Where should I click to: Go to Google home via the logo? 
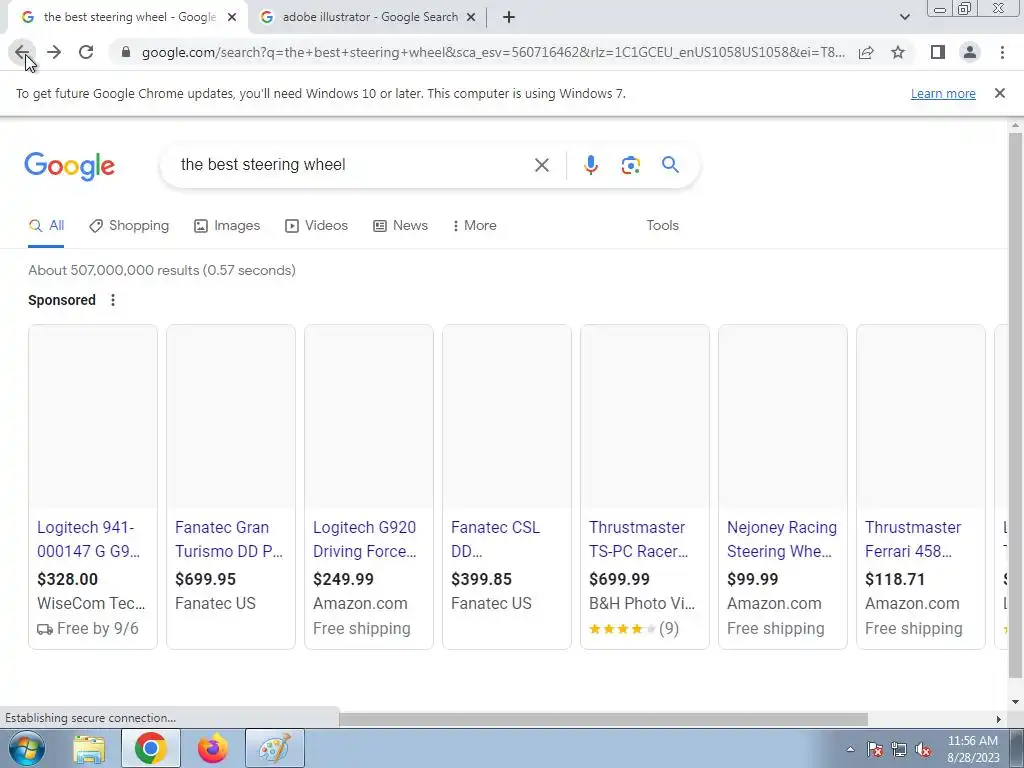click(x=69, y=166)
